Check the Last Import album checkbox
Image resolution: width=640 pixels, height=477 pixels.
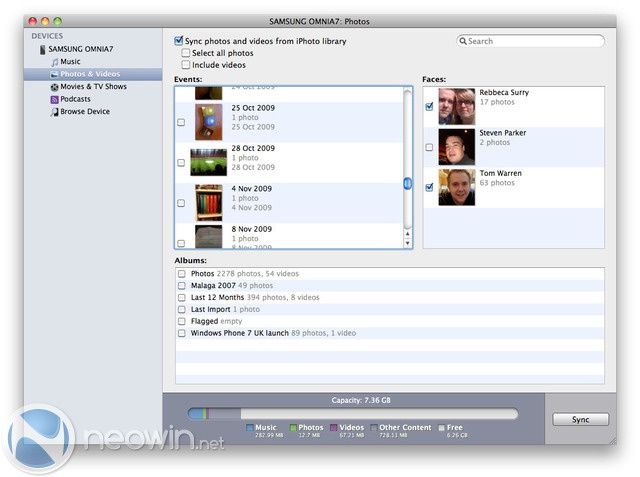point(182,309)
